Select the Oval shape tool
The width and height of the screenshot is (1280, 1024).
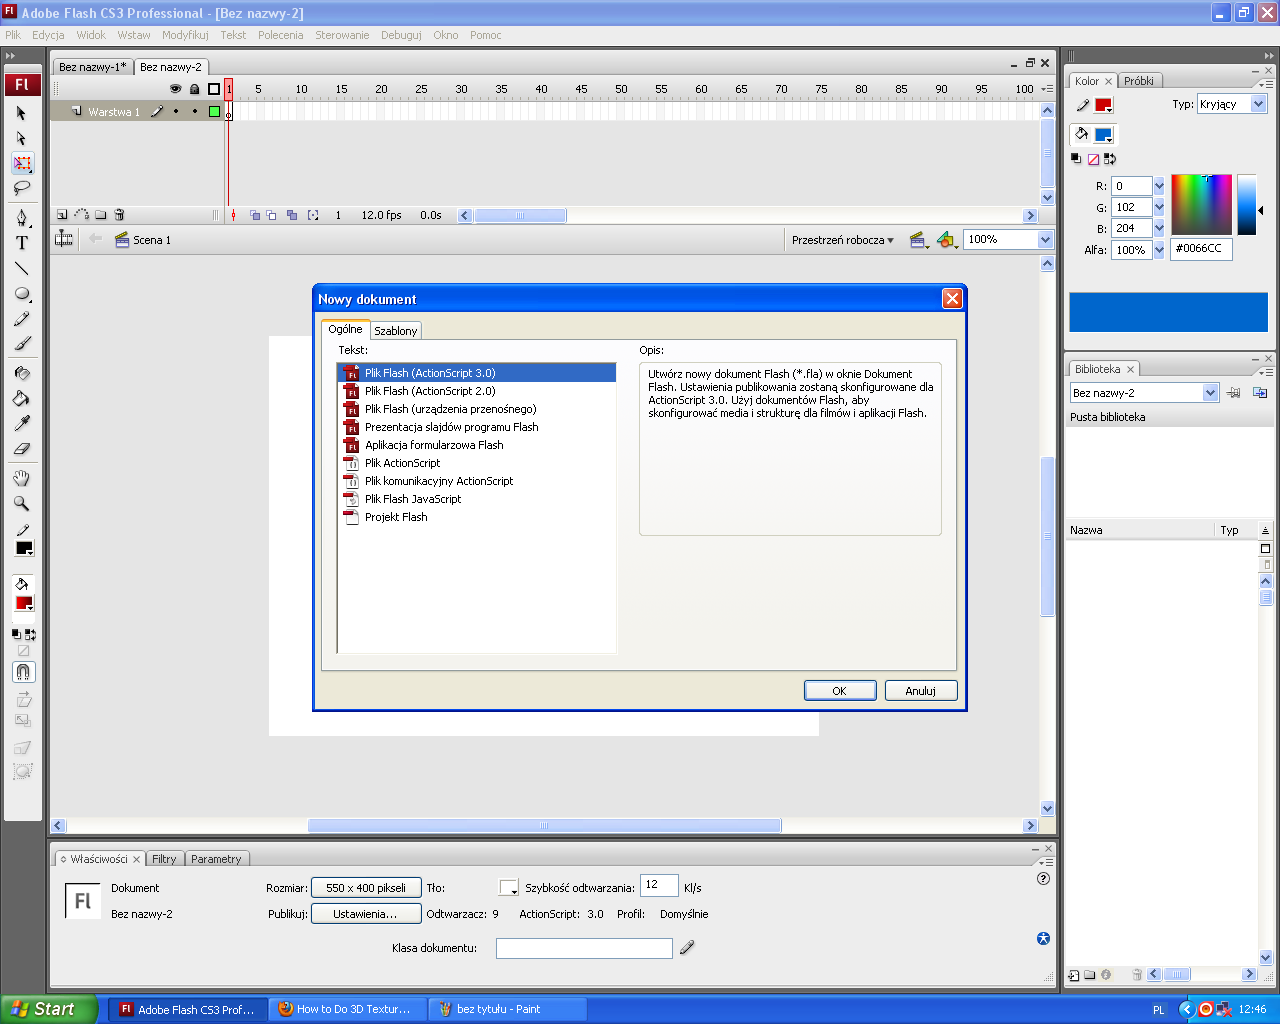pos(22,294)
